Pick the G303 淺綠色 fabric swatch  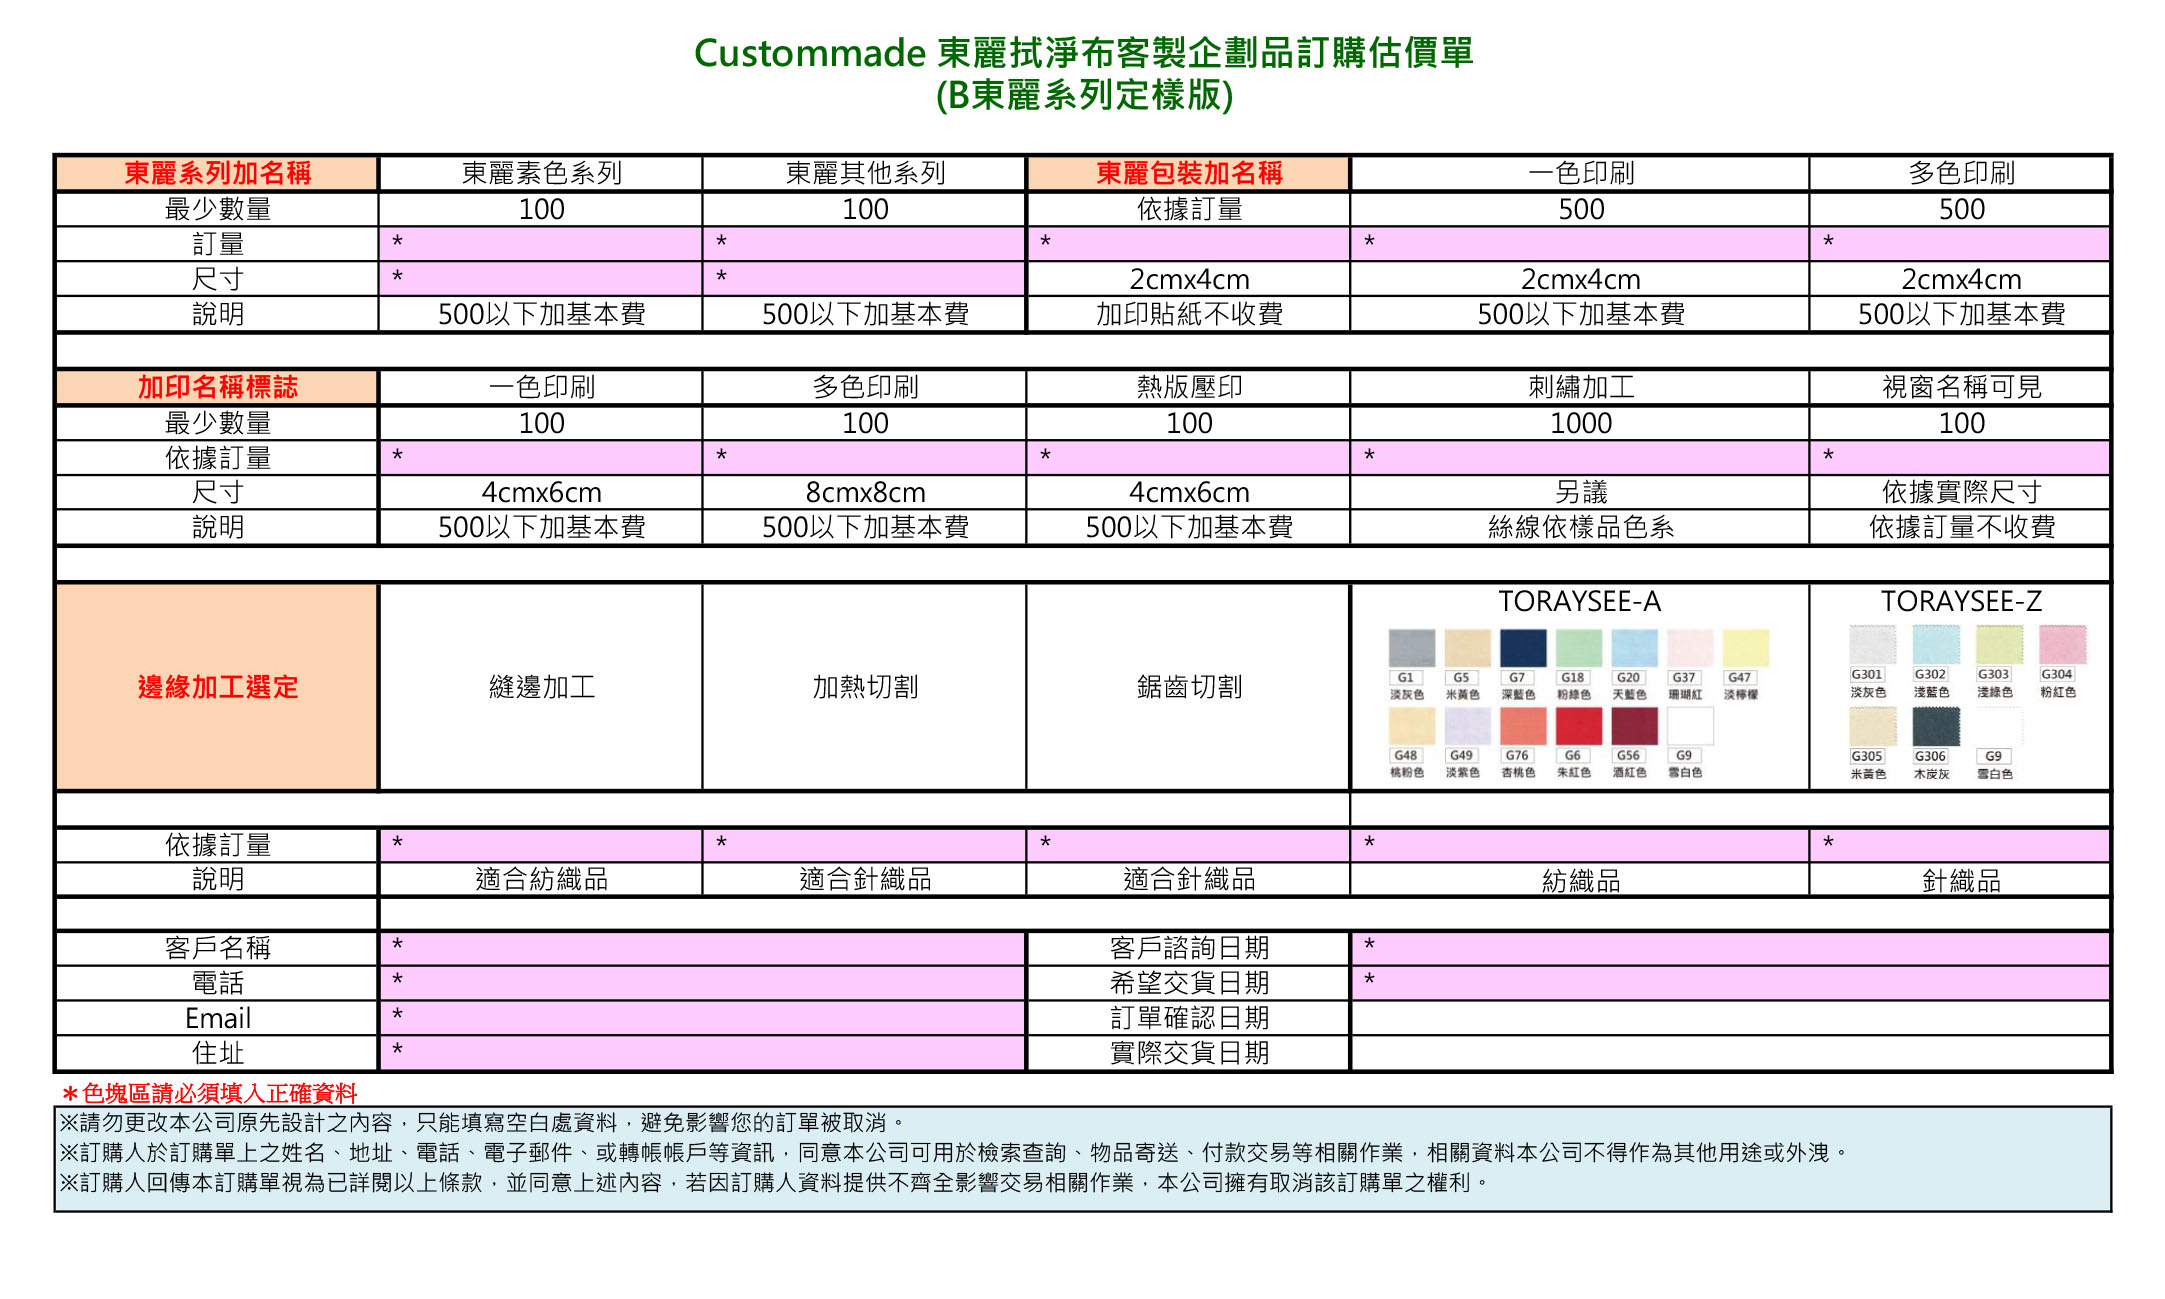(x=1999, y=645)
